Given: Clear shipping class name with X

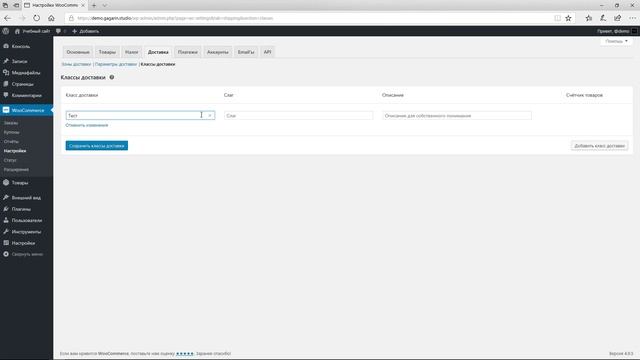Looking at the screenshot, I should coord(210,116).
